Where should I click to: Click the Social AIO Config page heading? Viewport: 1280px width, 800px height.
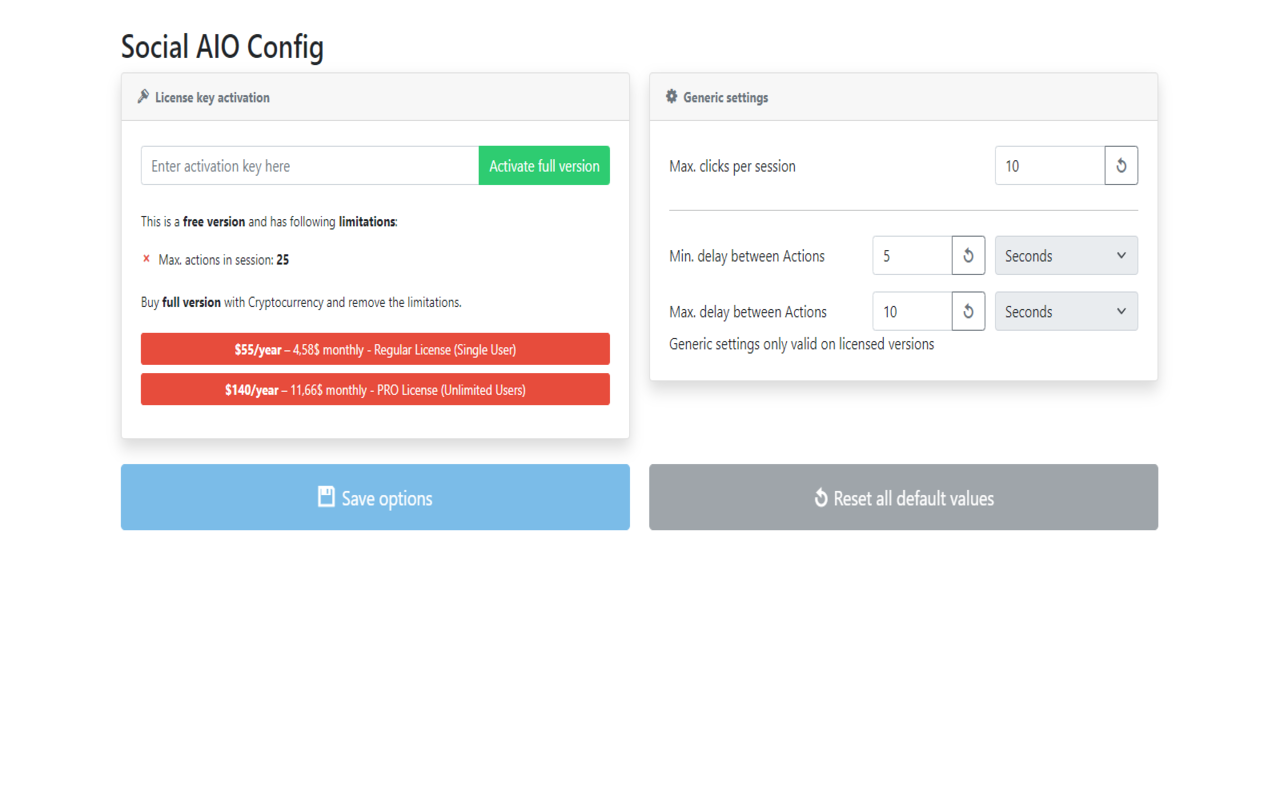click(x=222, y=47)
